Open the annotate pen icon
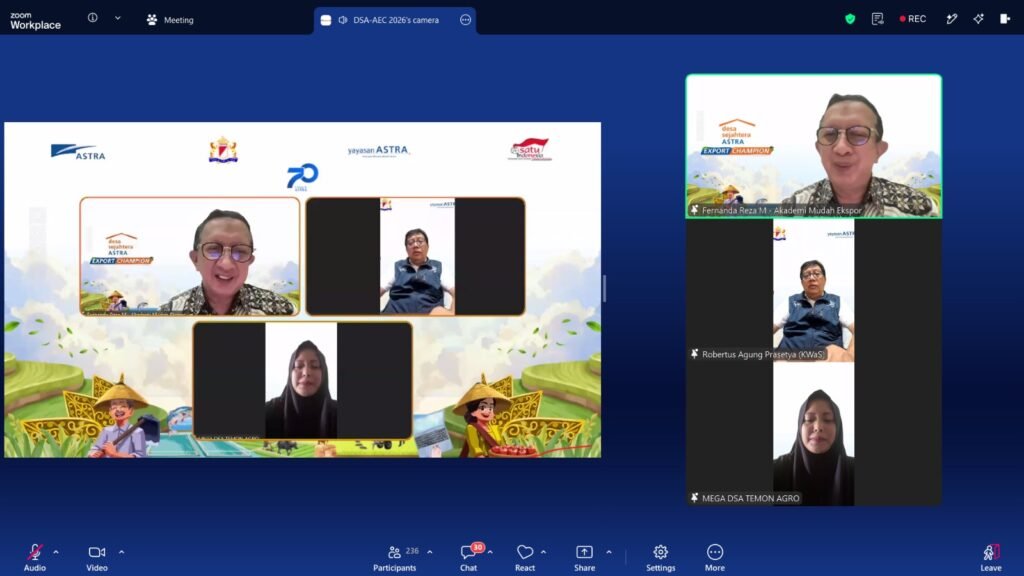 point(952,19)
